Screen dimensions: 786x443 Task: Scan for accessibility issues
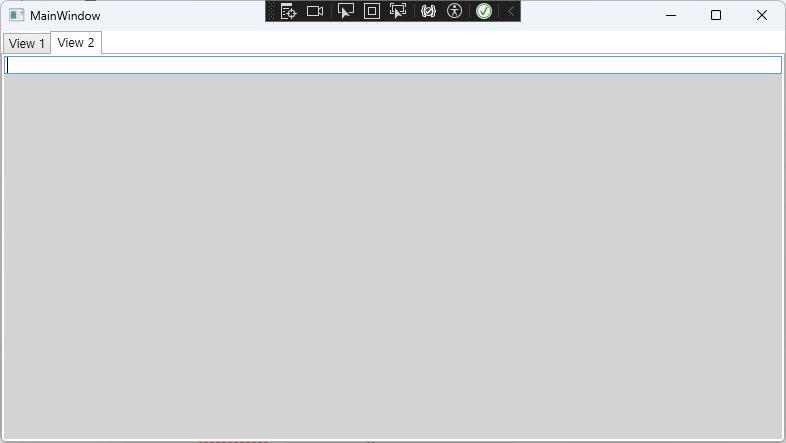455,11
